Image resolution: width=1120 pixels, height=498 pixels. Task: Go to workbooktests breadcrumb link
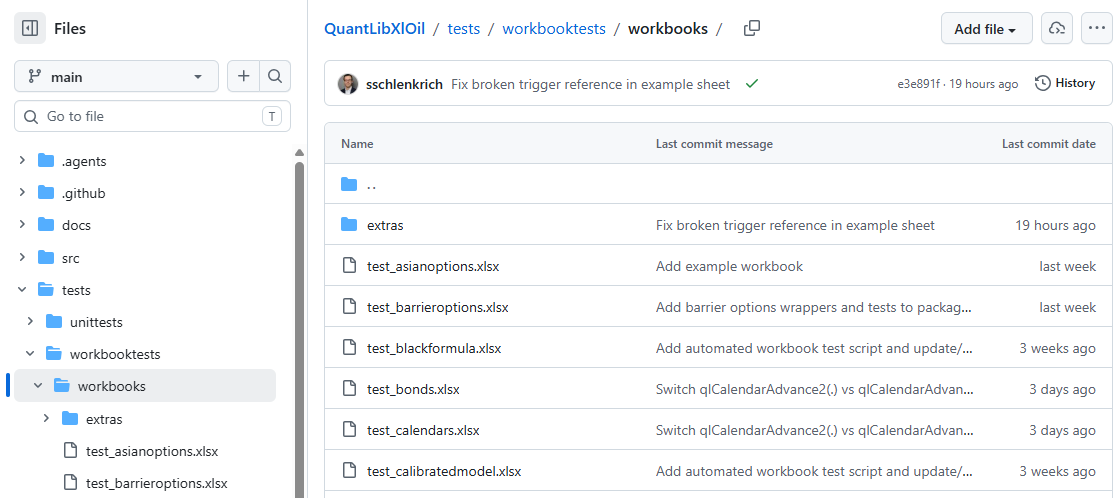tap(554, 29)
